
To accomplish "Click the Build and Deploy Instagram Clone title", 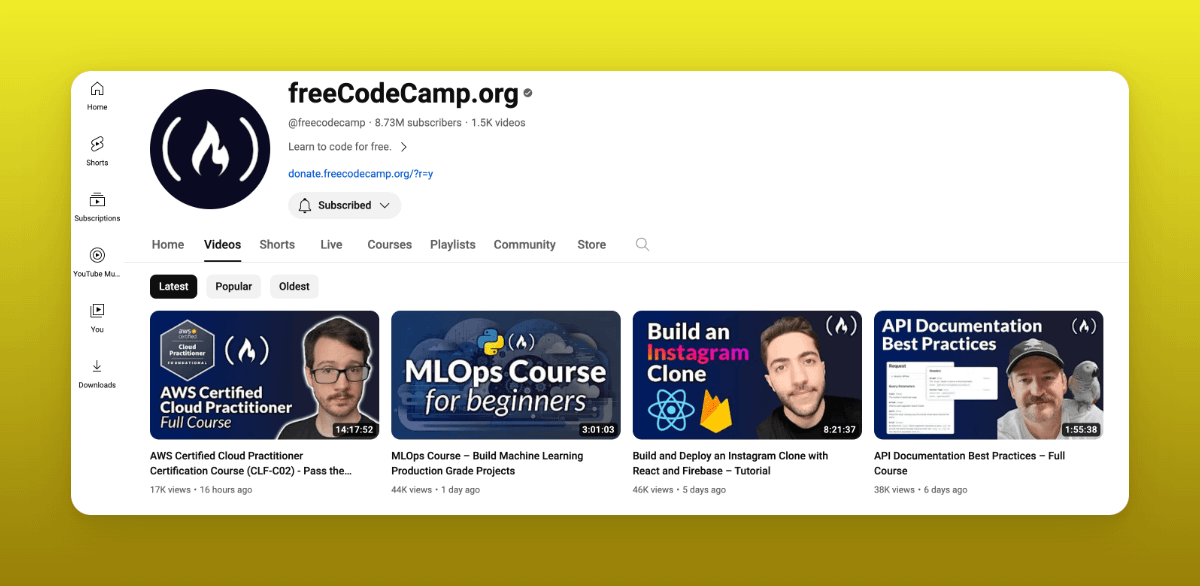I will pyautogui.click(x=731, y=463).
